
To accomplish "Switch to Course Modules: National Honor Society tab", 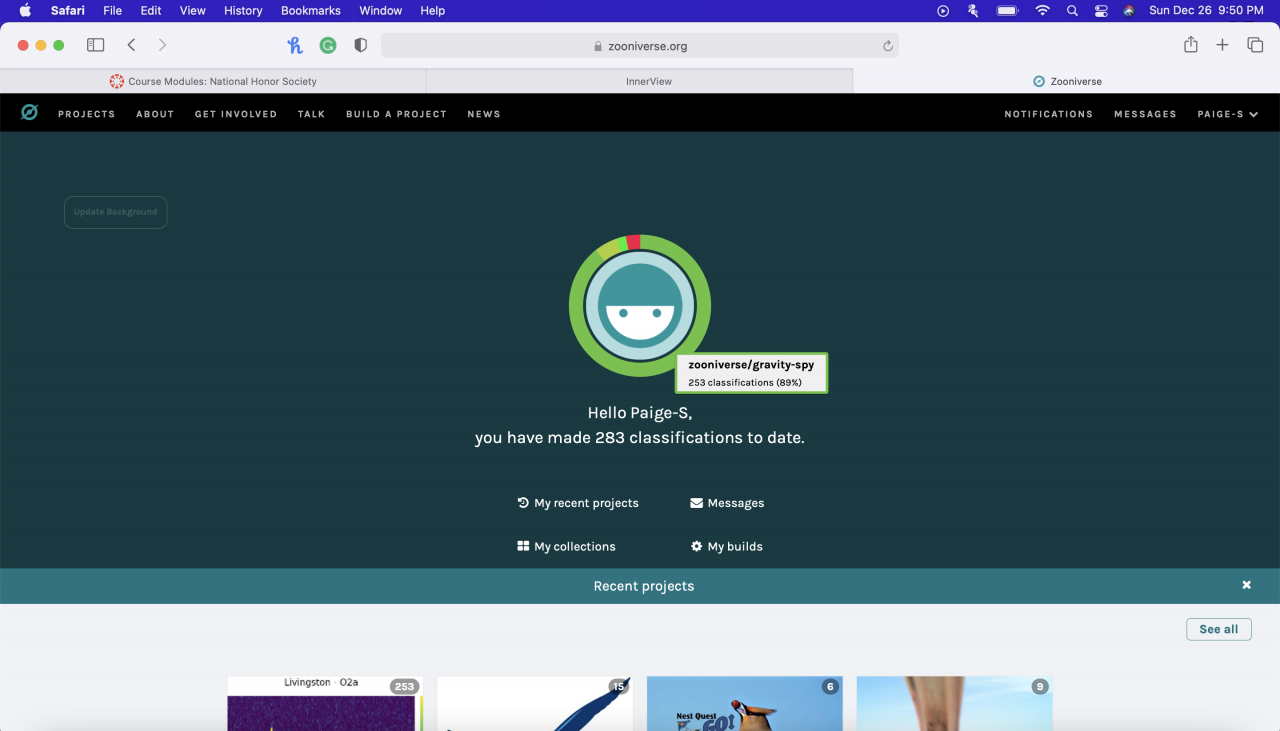I will 213,81.
